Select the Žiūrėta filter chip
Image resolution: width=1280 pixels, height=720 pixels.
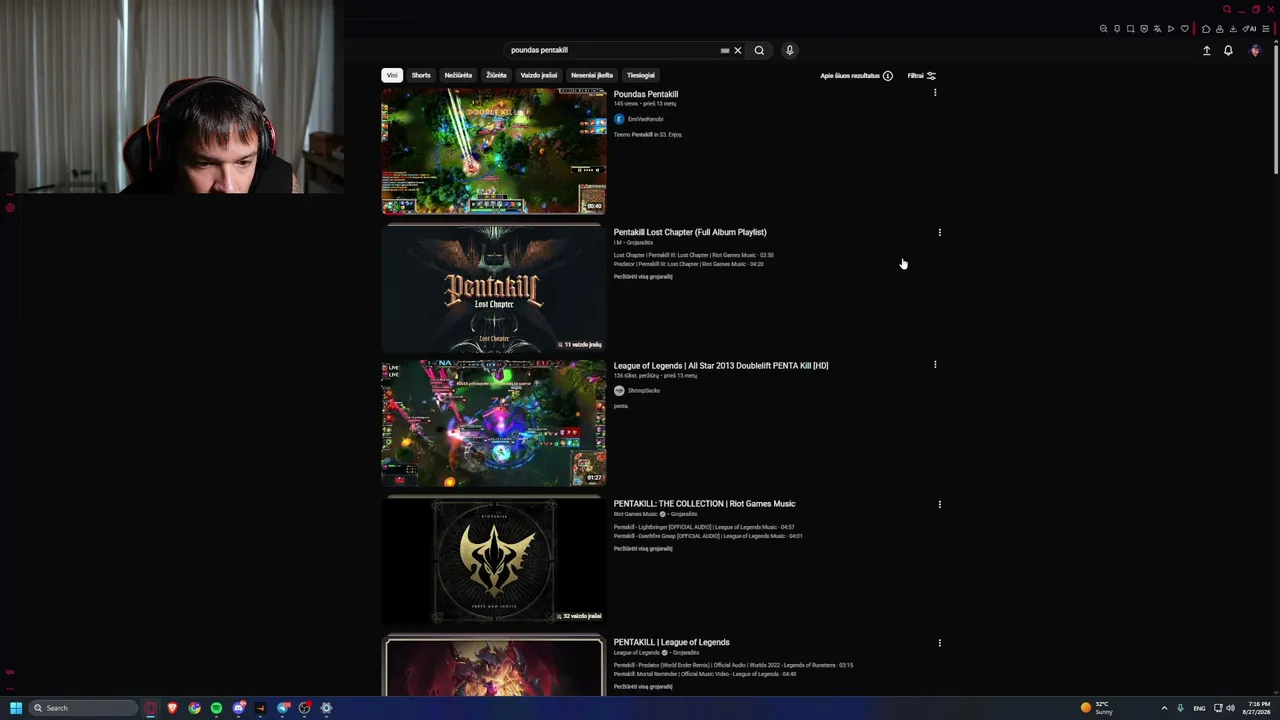coord(496,75)
